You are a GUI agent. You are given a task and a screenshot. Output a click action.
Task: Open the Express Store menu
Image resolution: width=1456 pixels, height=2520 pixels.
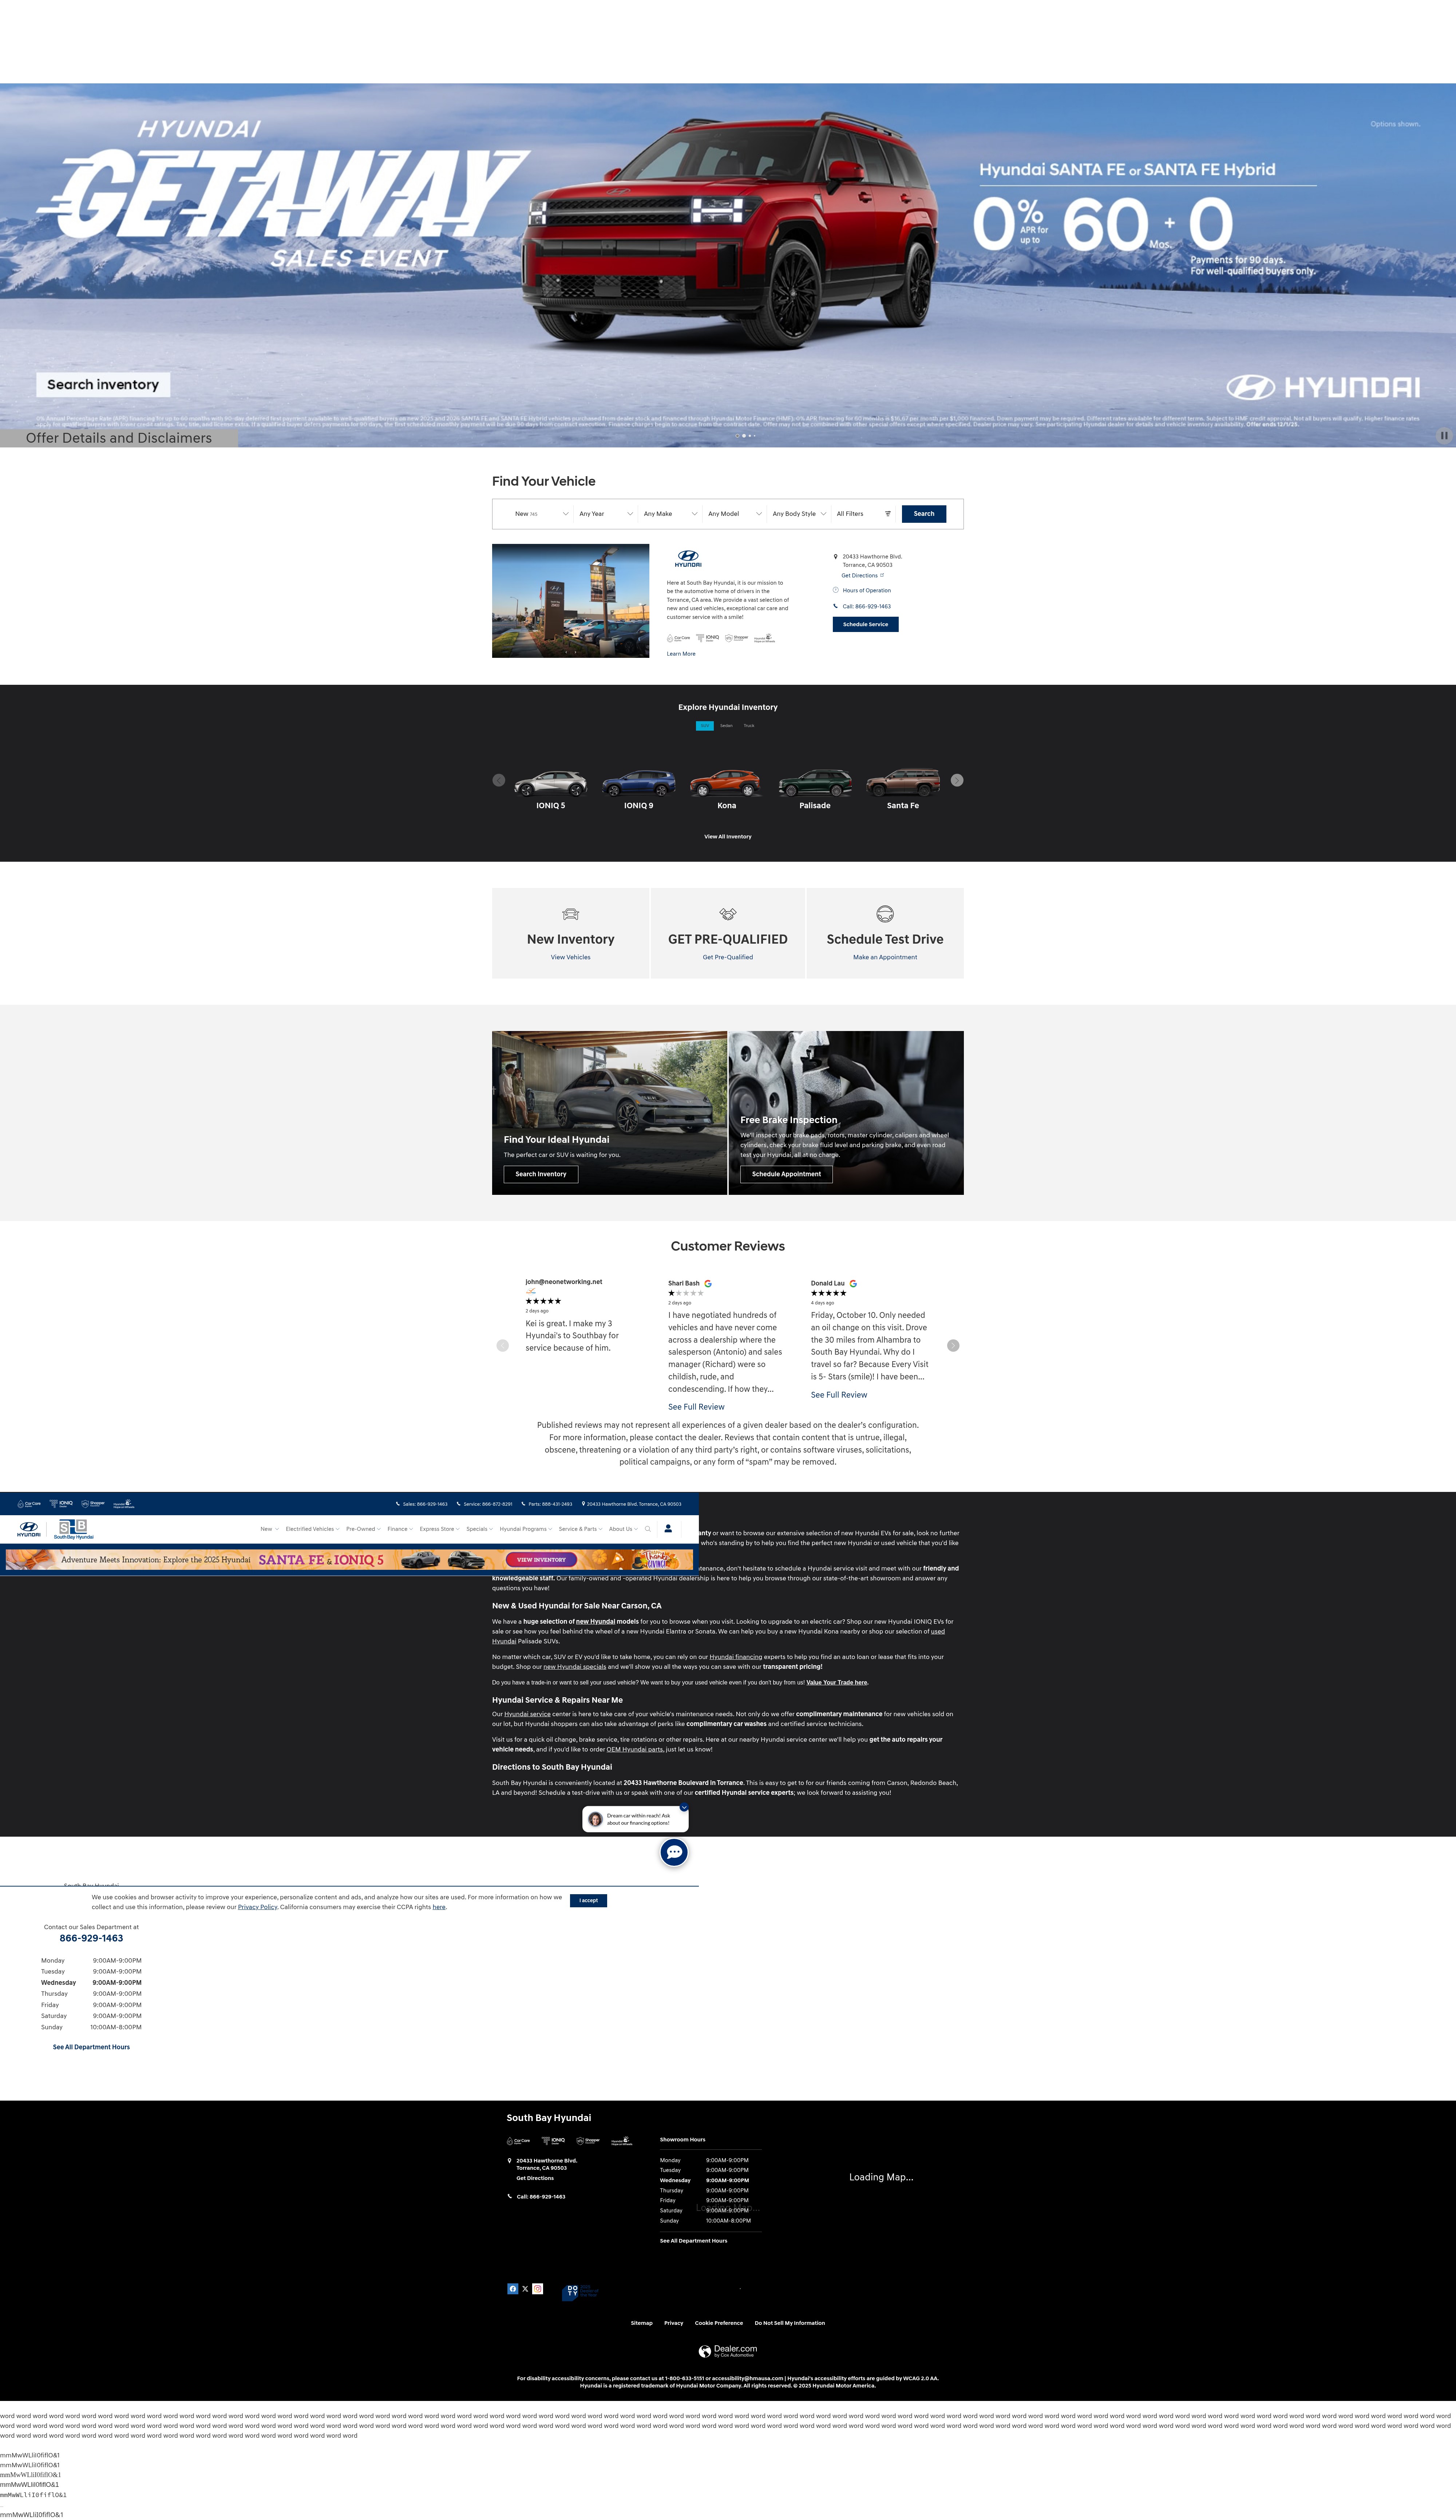440,1529
